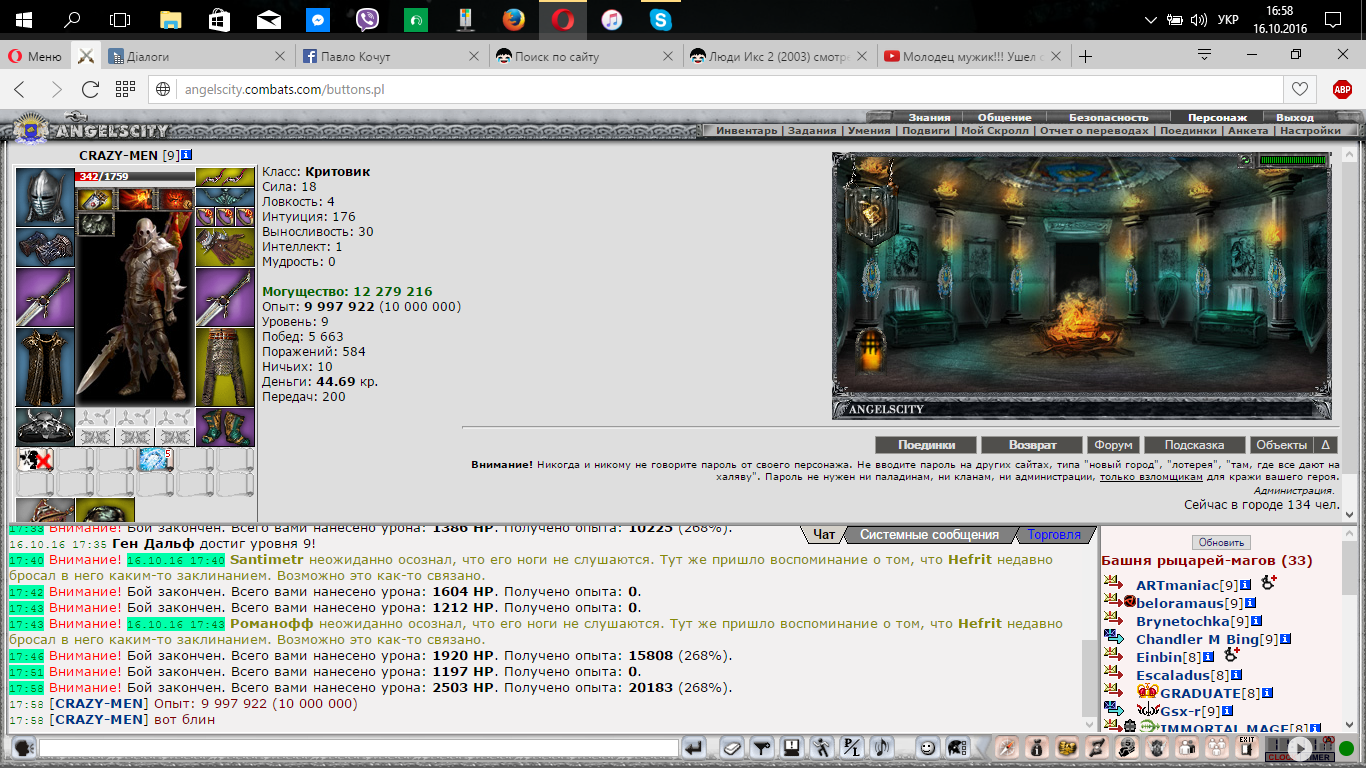The width and height of the screenshot is (1366, 768).
Task: Click the room picture of Angelscity
Action: tap(1082, 285)
